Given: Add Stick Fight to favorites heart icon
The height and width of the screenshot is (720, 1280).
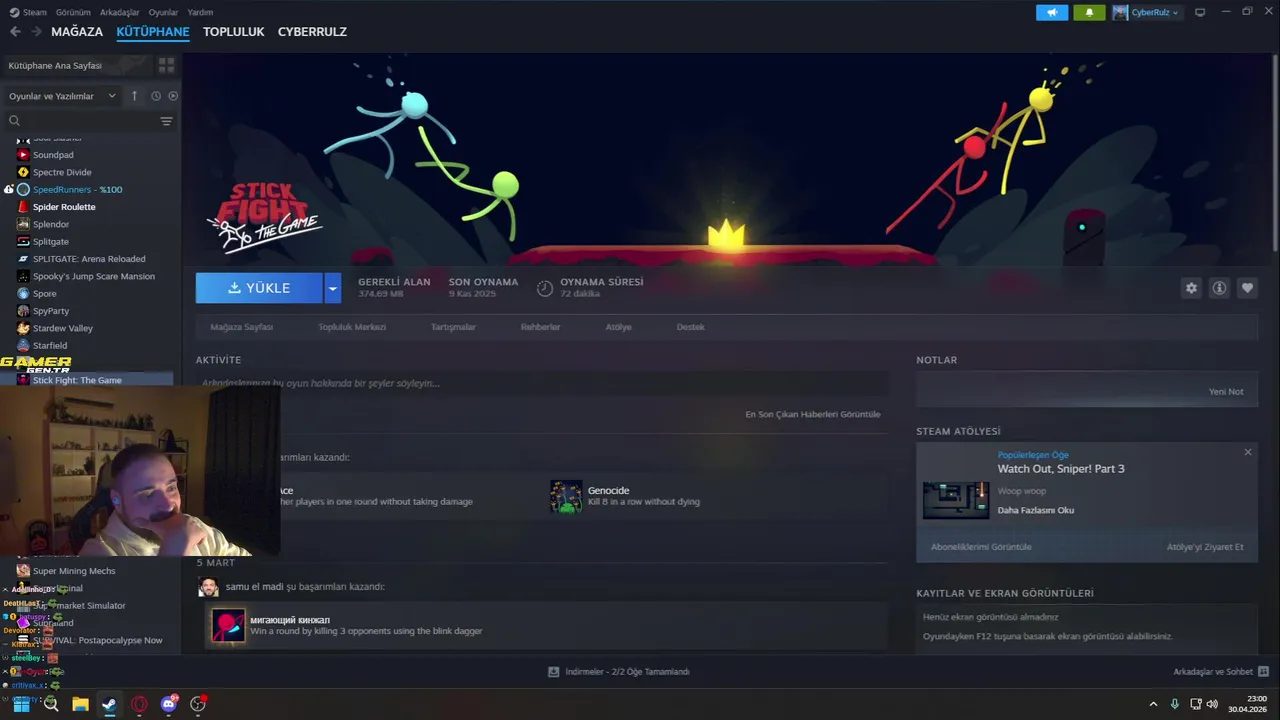Looking at the screenshot, I should [1247, 288].
